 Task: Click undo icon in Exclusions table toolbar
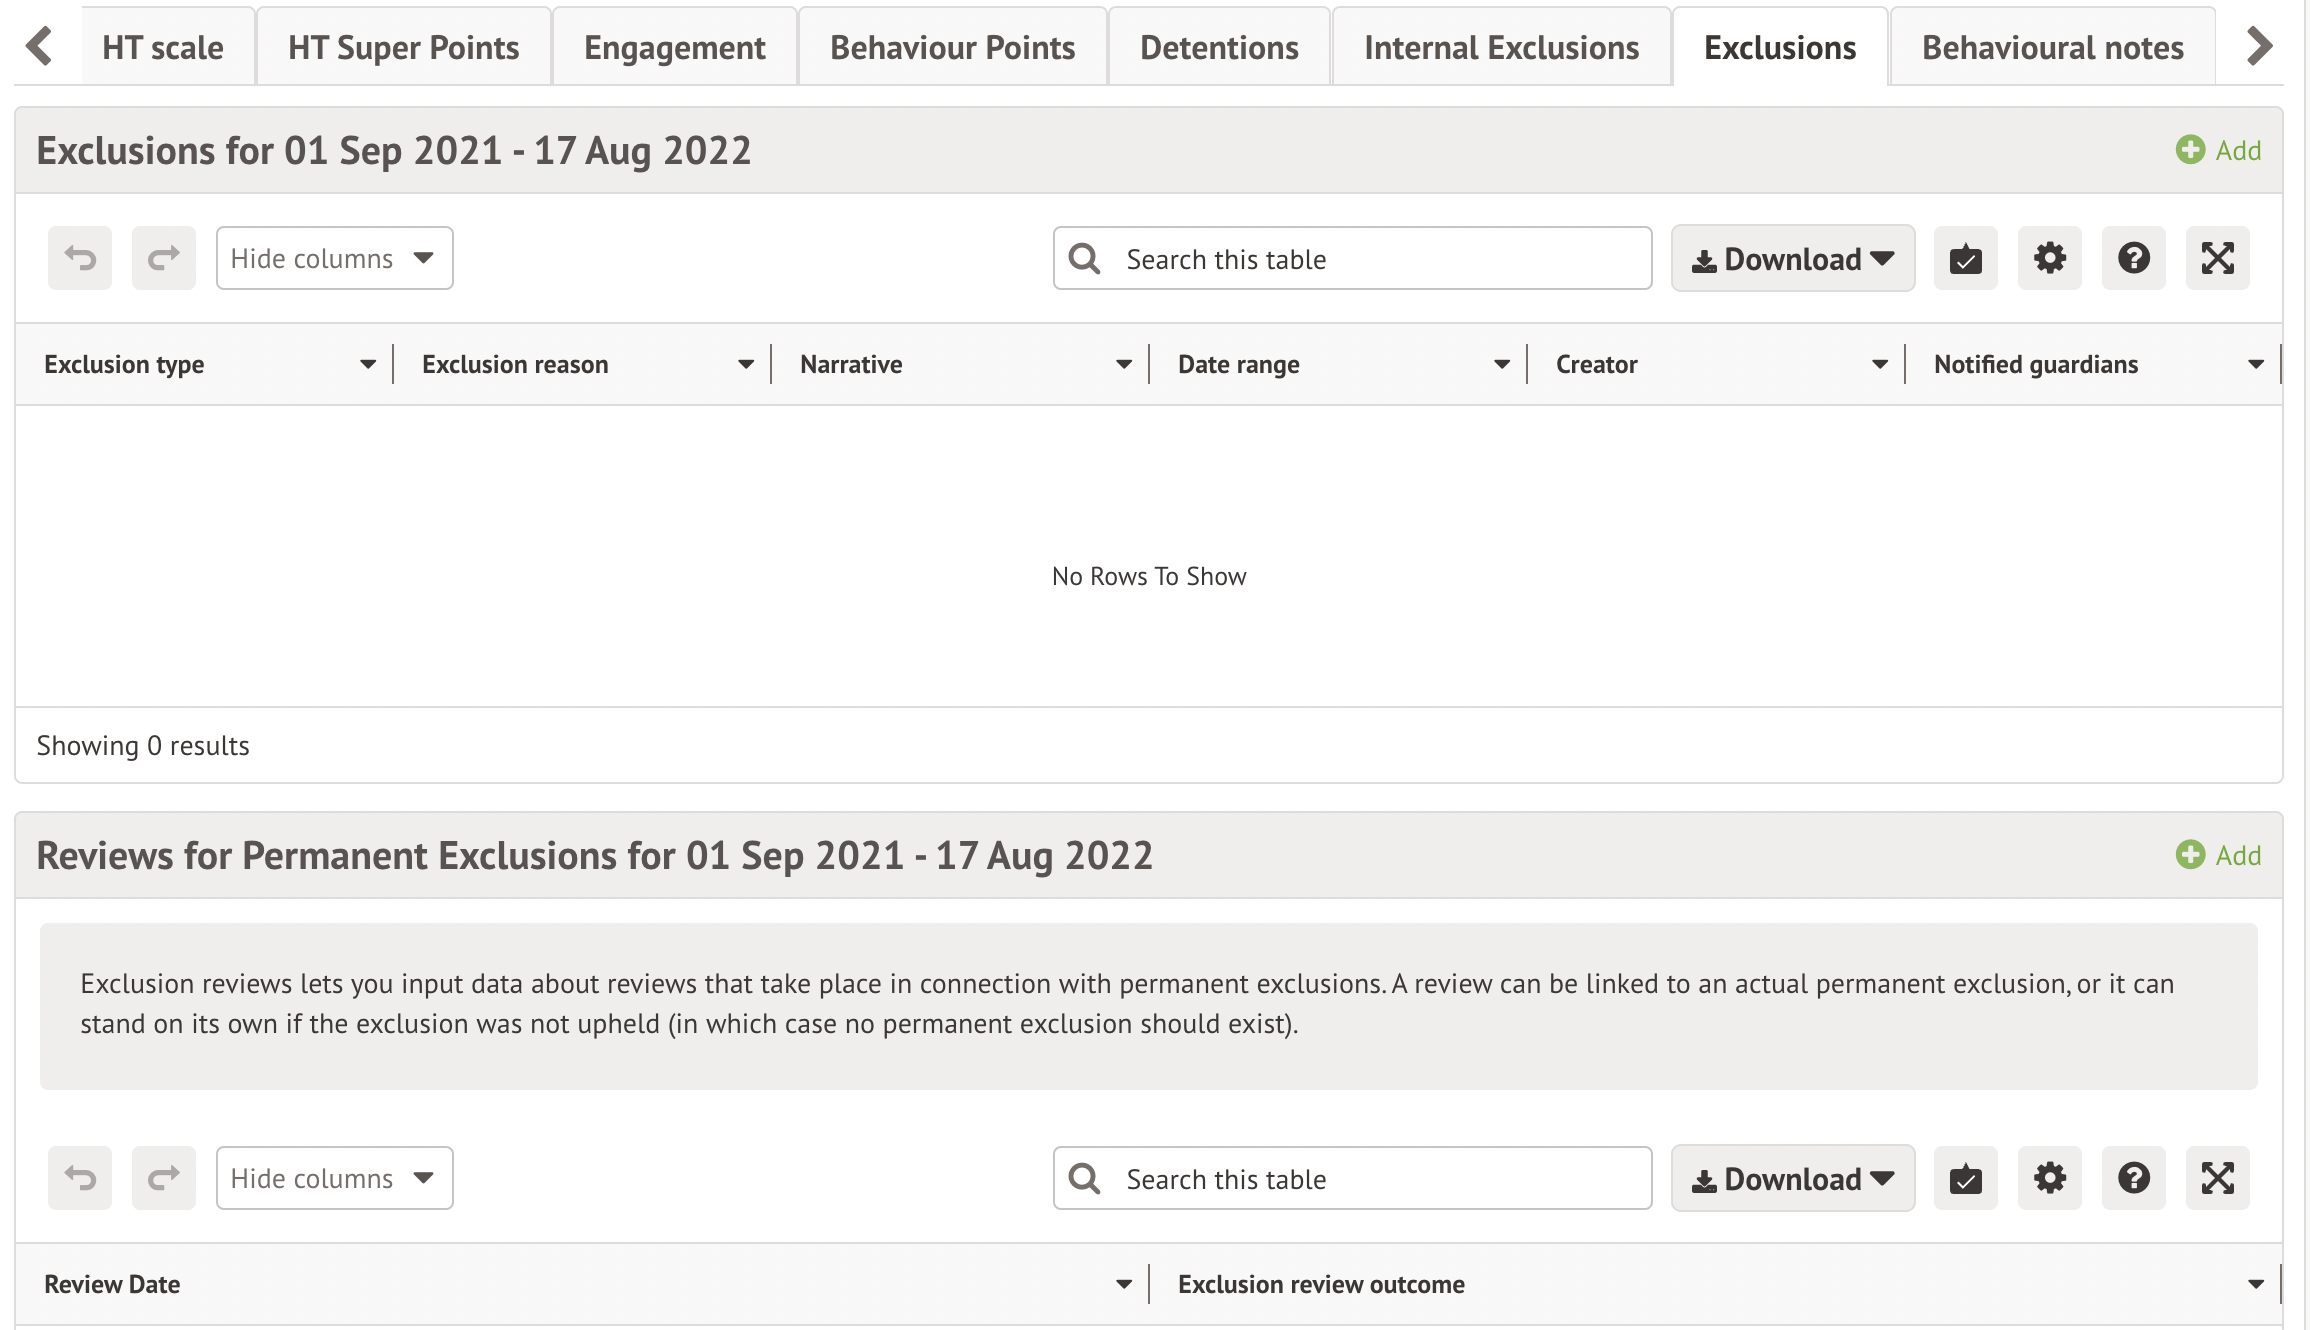coord(80,258)
